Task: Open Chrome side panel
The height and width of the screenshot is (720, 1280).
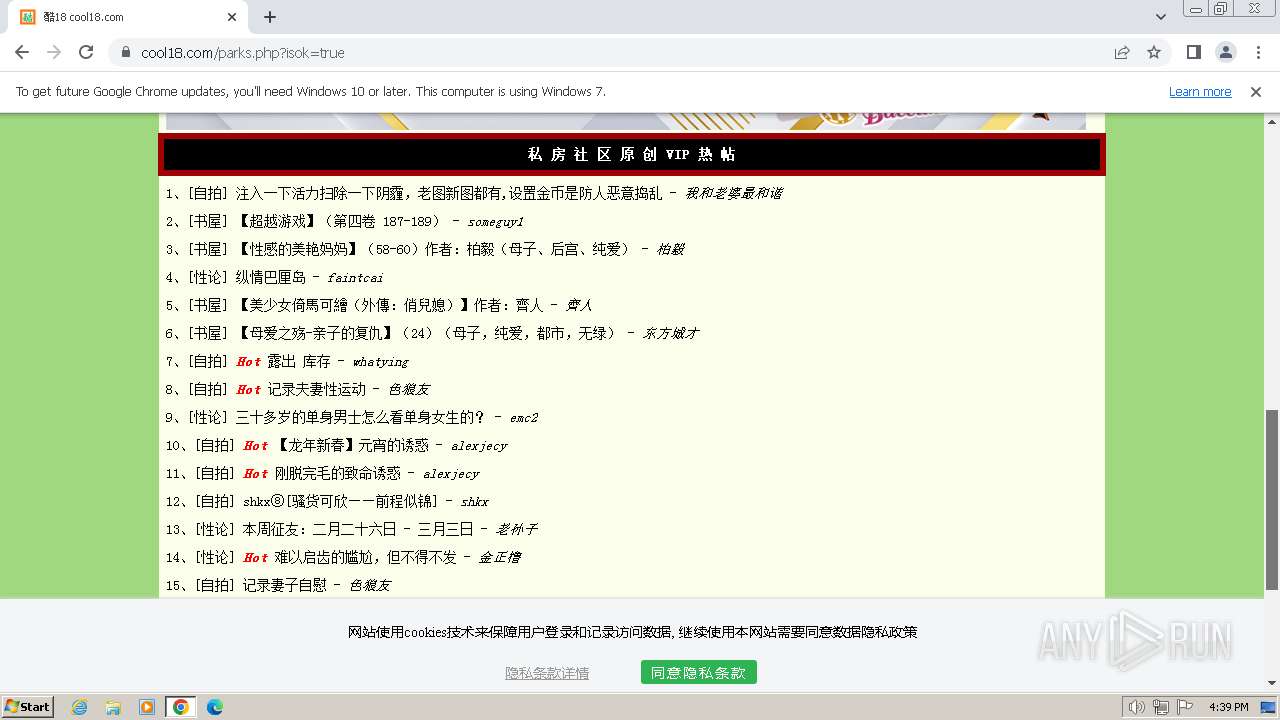Action: (1193, 52)
